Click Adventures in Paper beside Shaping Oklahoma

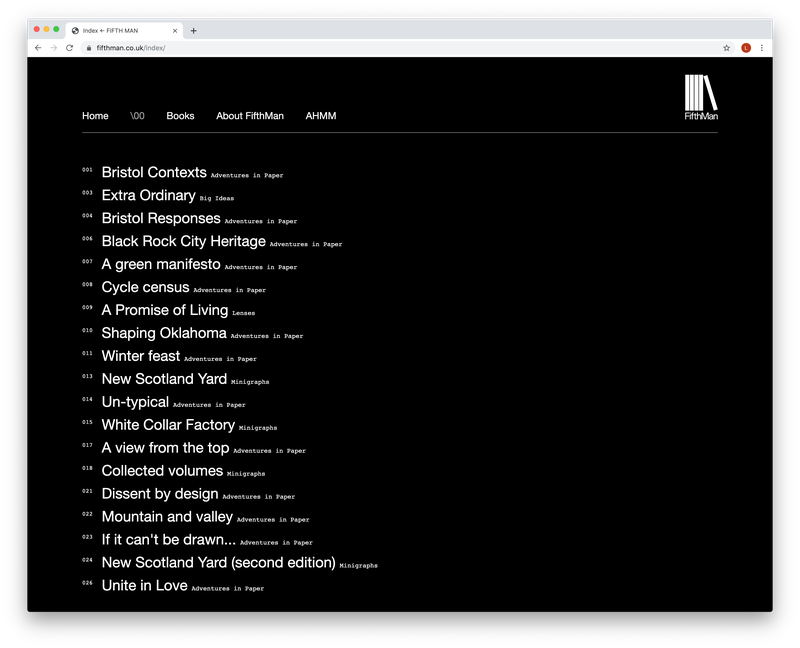coord(267,336)
